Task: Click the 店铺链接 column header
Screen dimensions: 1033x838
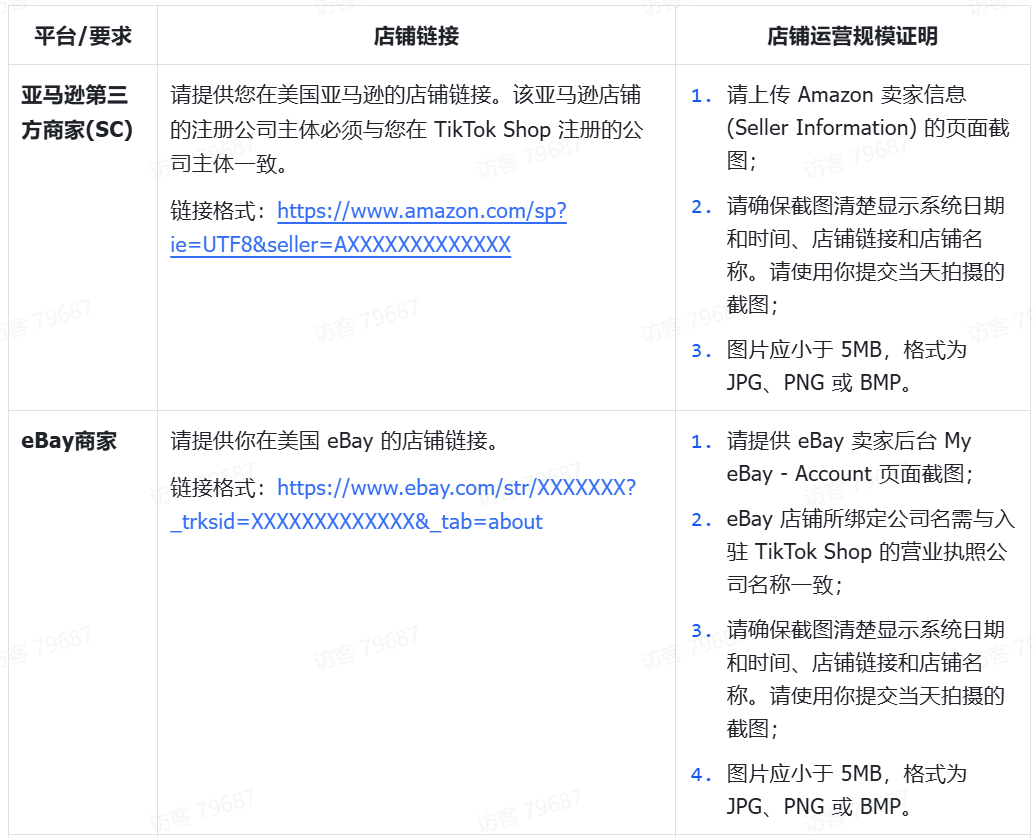Action: point(416,37)
